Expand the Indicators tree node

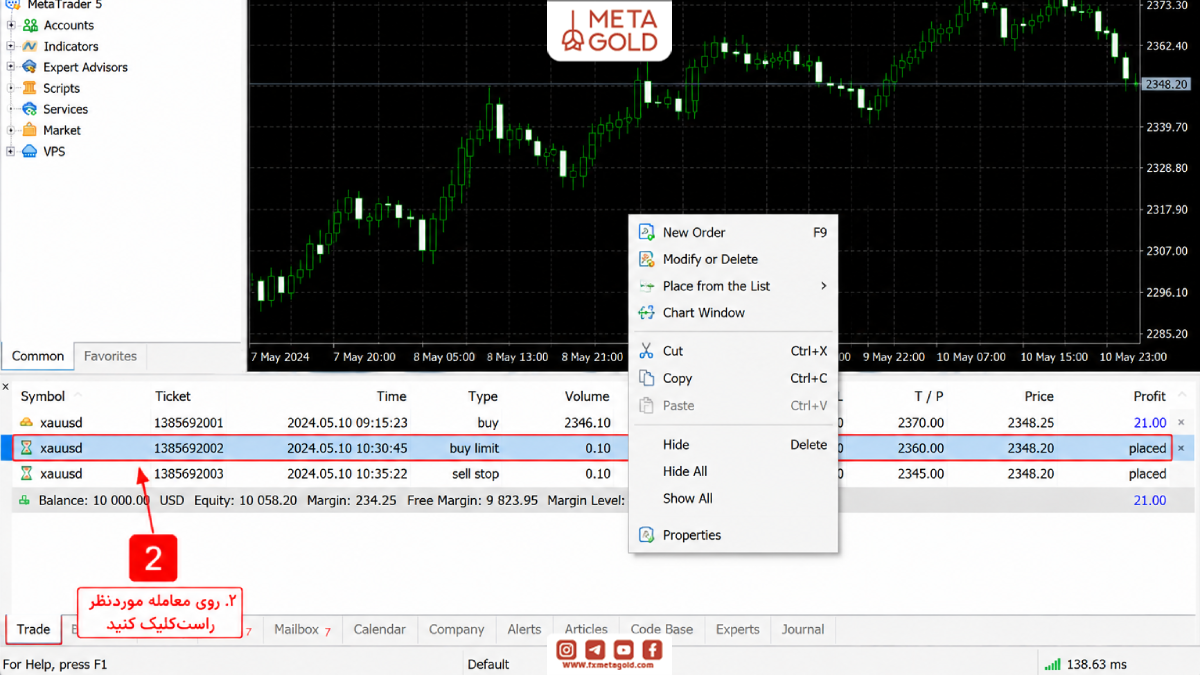[11, 46]
